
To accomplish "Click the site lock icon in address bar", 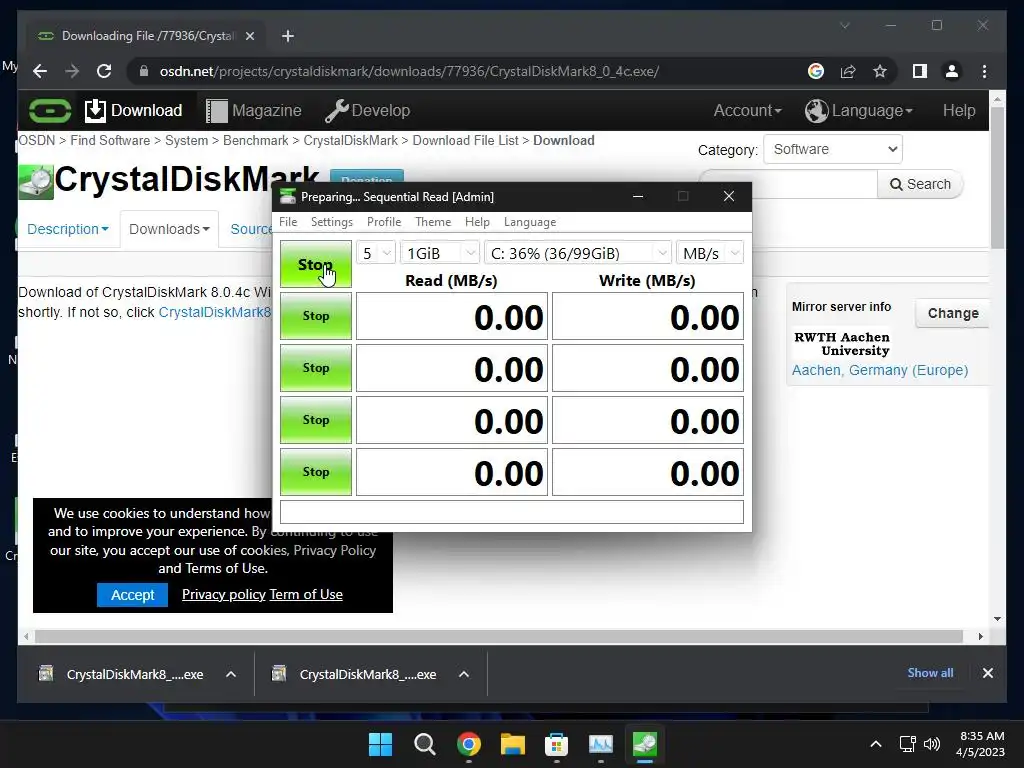I will tap(144, 71).
